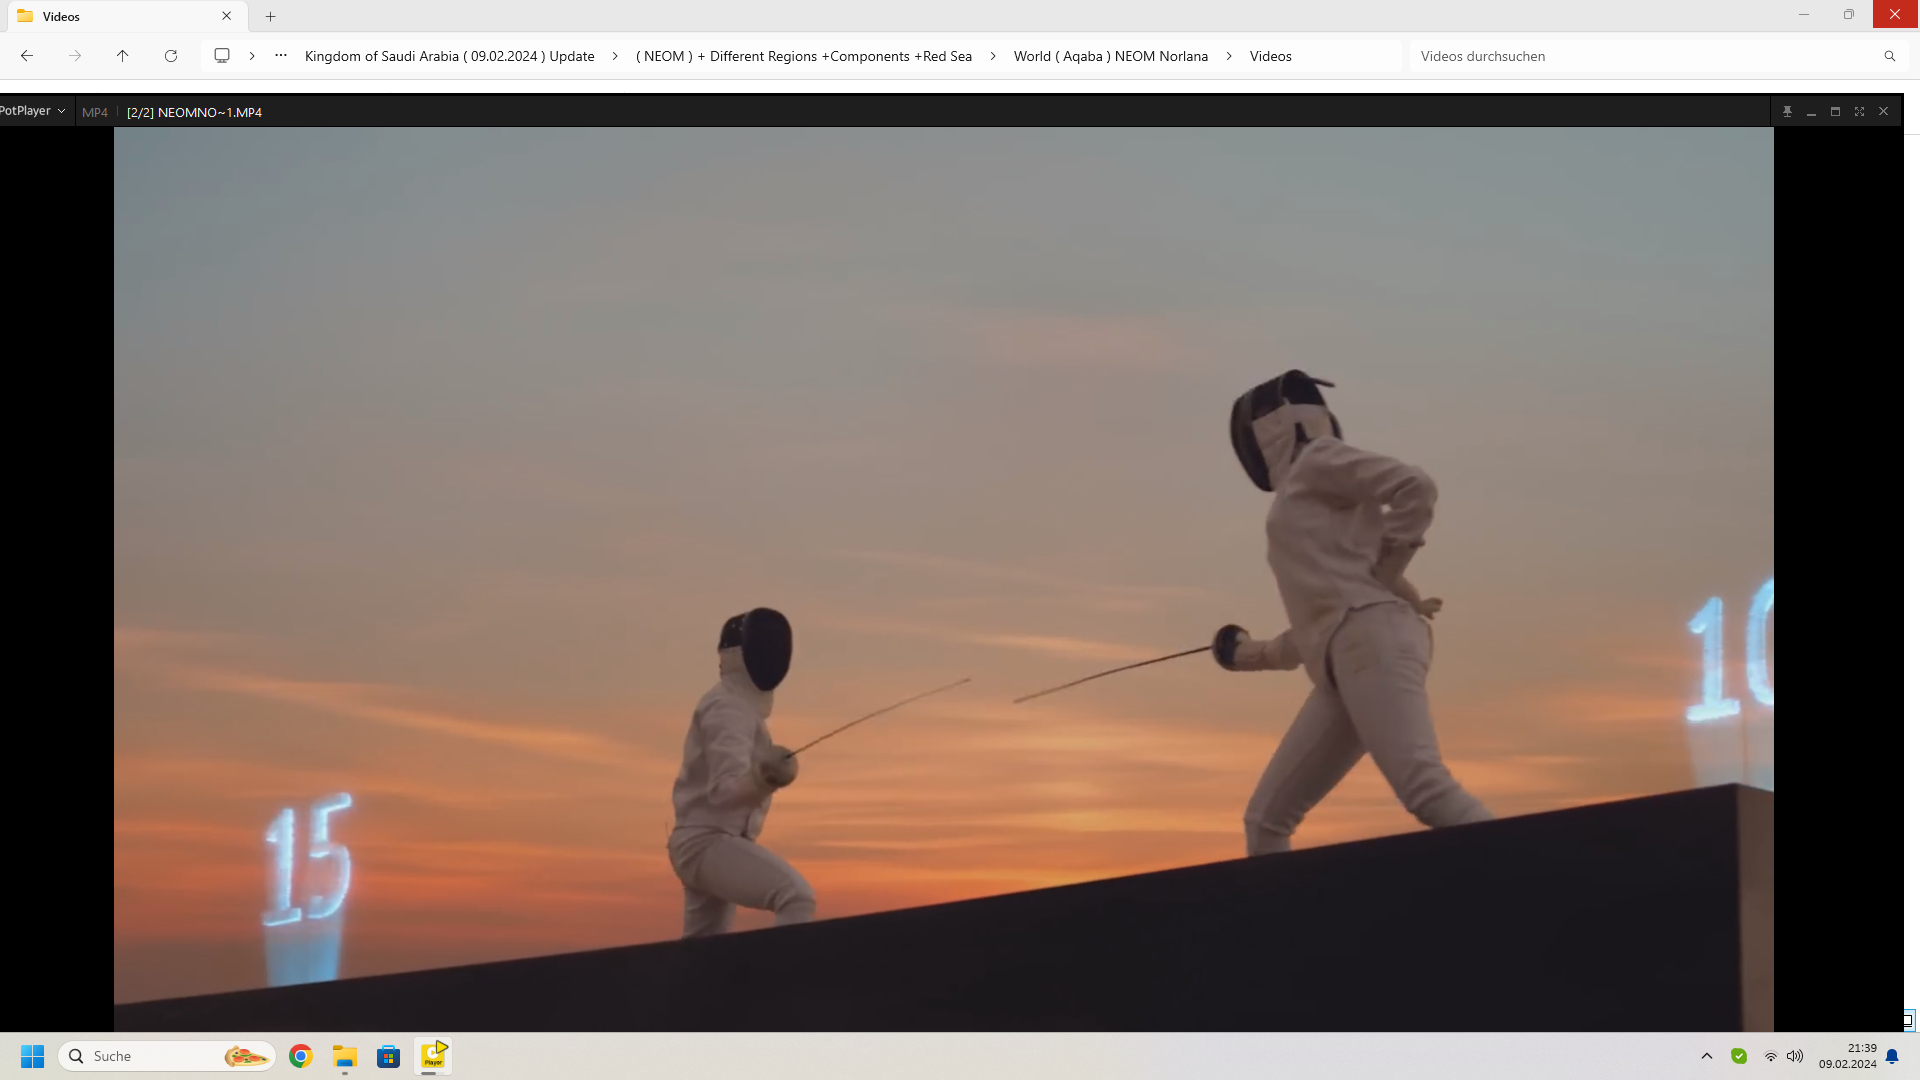Go back in File Explorer
The height and width of the screenshot is (1080, 1920).
click(27, 56)
